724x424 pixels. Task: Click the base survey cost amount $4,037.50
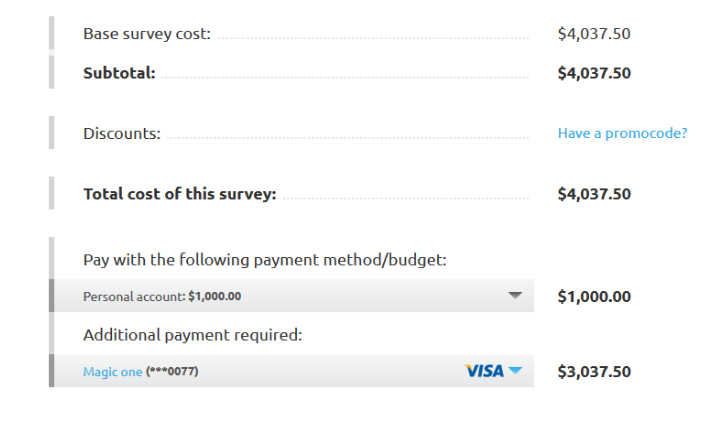(x=594, y=34)
